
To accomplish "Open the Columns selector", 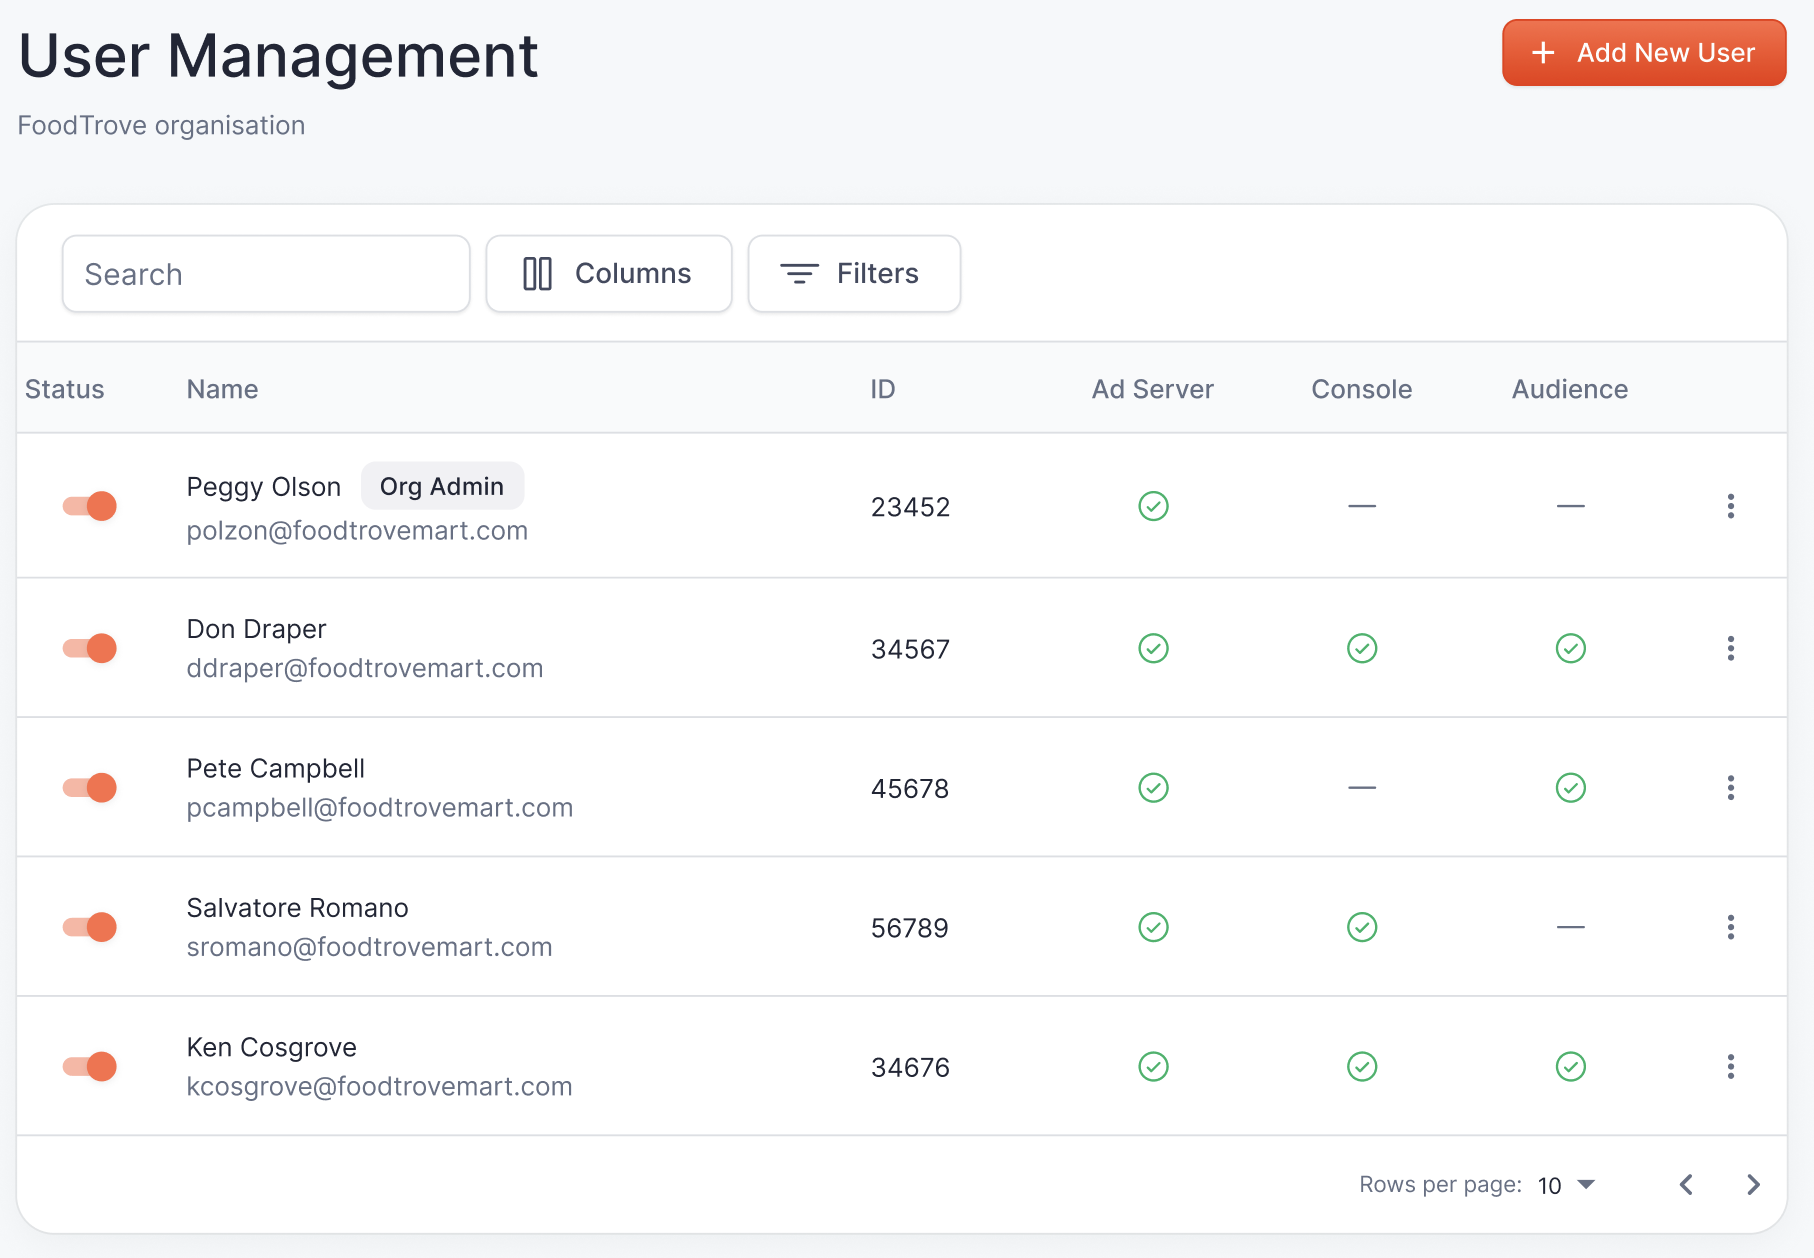I will coord(609,274).
